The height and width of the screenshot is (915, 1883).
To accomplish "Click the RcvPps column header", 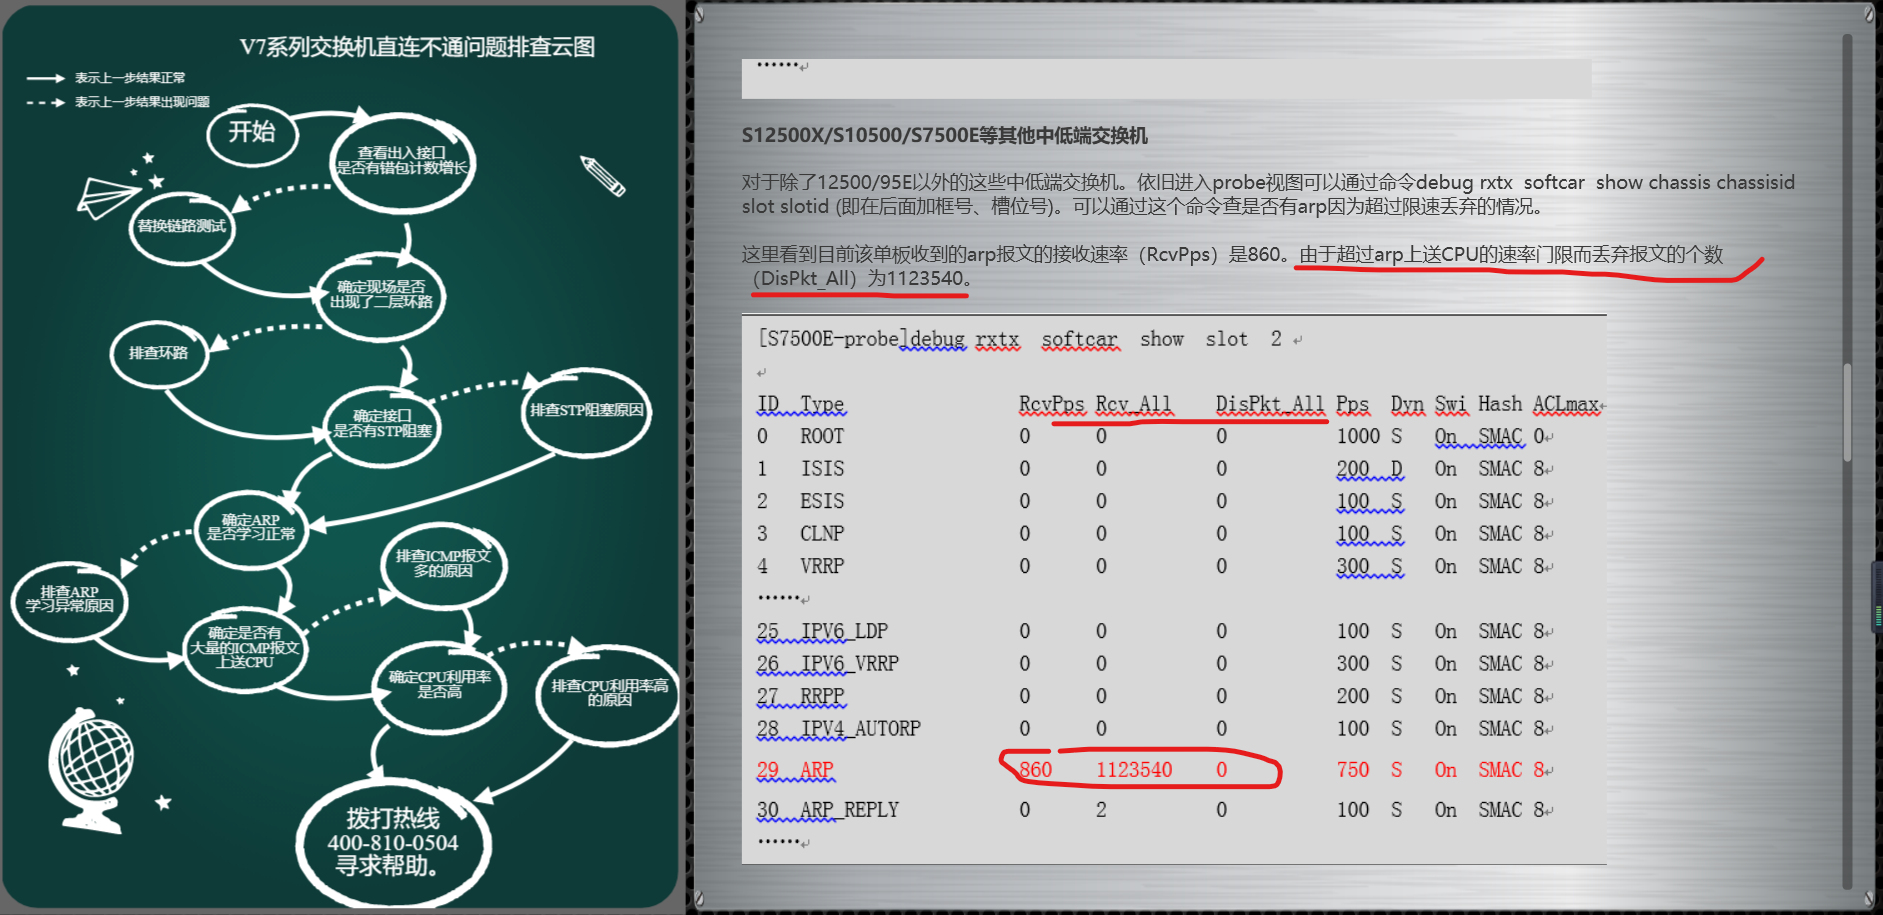I will point(1052,405).
